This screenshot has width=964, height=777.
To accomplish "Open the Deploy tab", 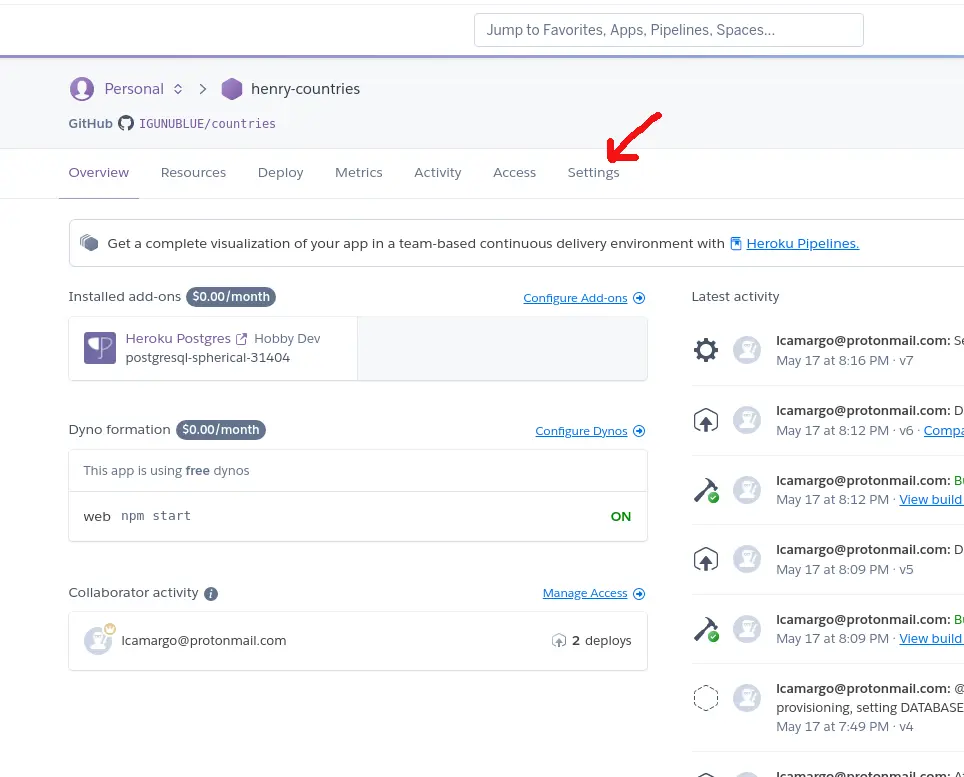I will click(x=280, y=173).
